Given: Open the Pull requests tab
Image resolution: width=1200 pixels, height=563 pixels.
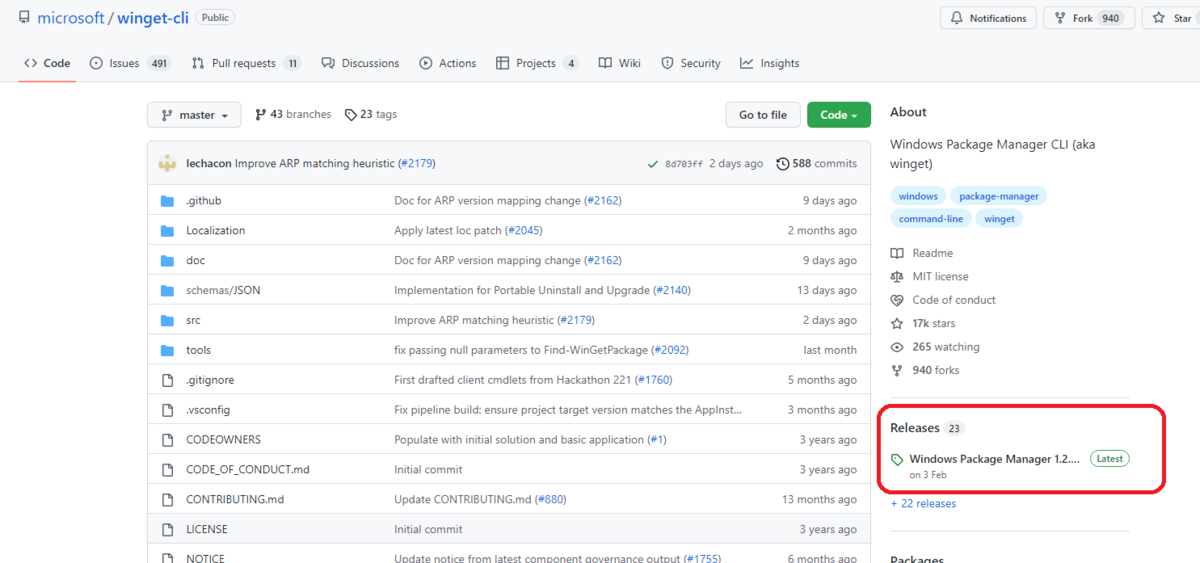Looking at the screenshot, I should pos(246,63).
